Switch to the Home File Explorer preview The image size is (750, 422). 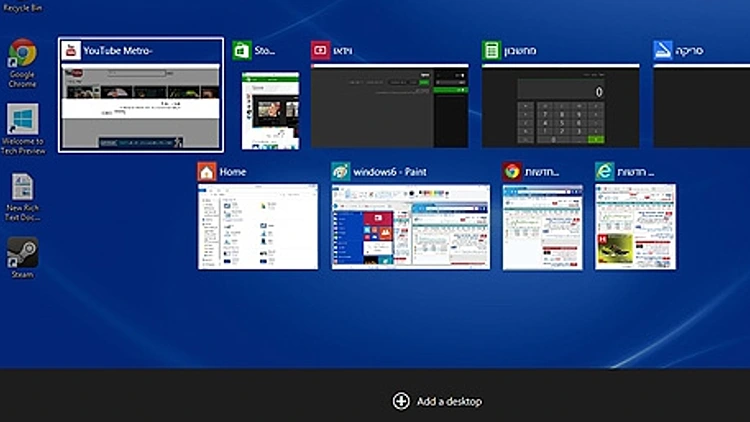coord(258,227)
